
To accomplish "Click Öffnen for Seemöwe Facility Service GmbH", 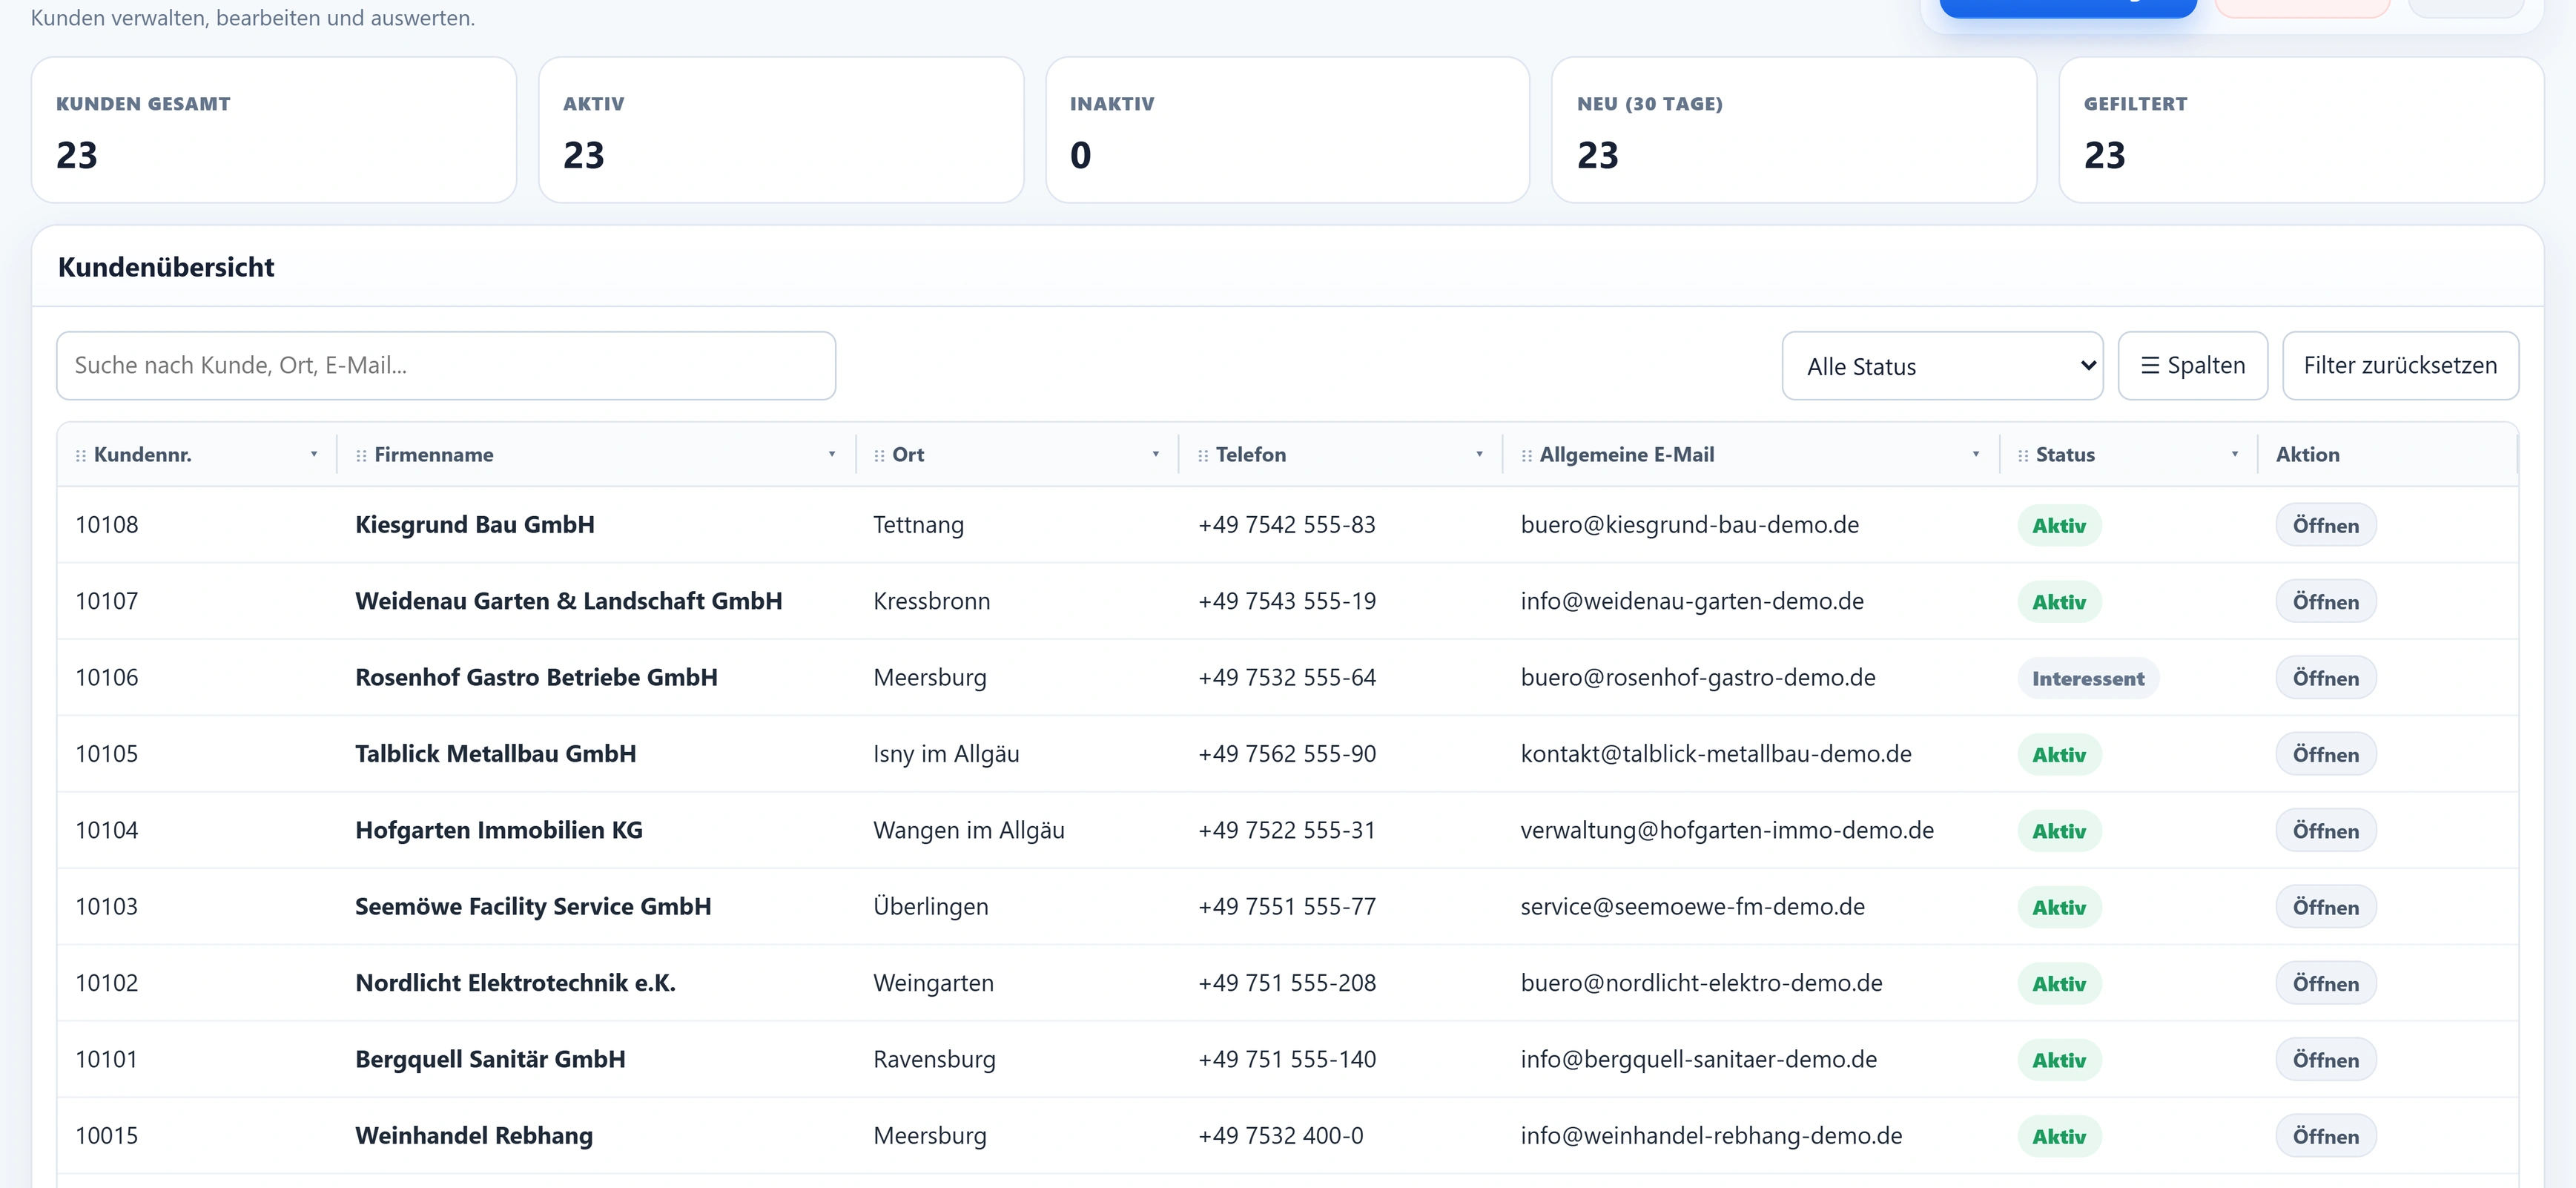I will pyautogui.click(x=2326, y=907).
